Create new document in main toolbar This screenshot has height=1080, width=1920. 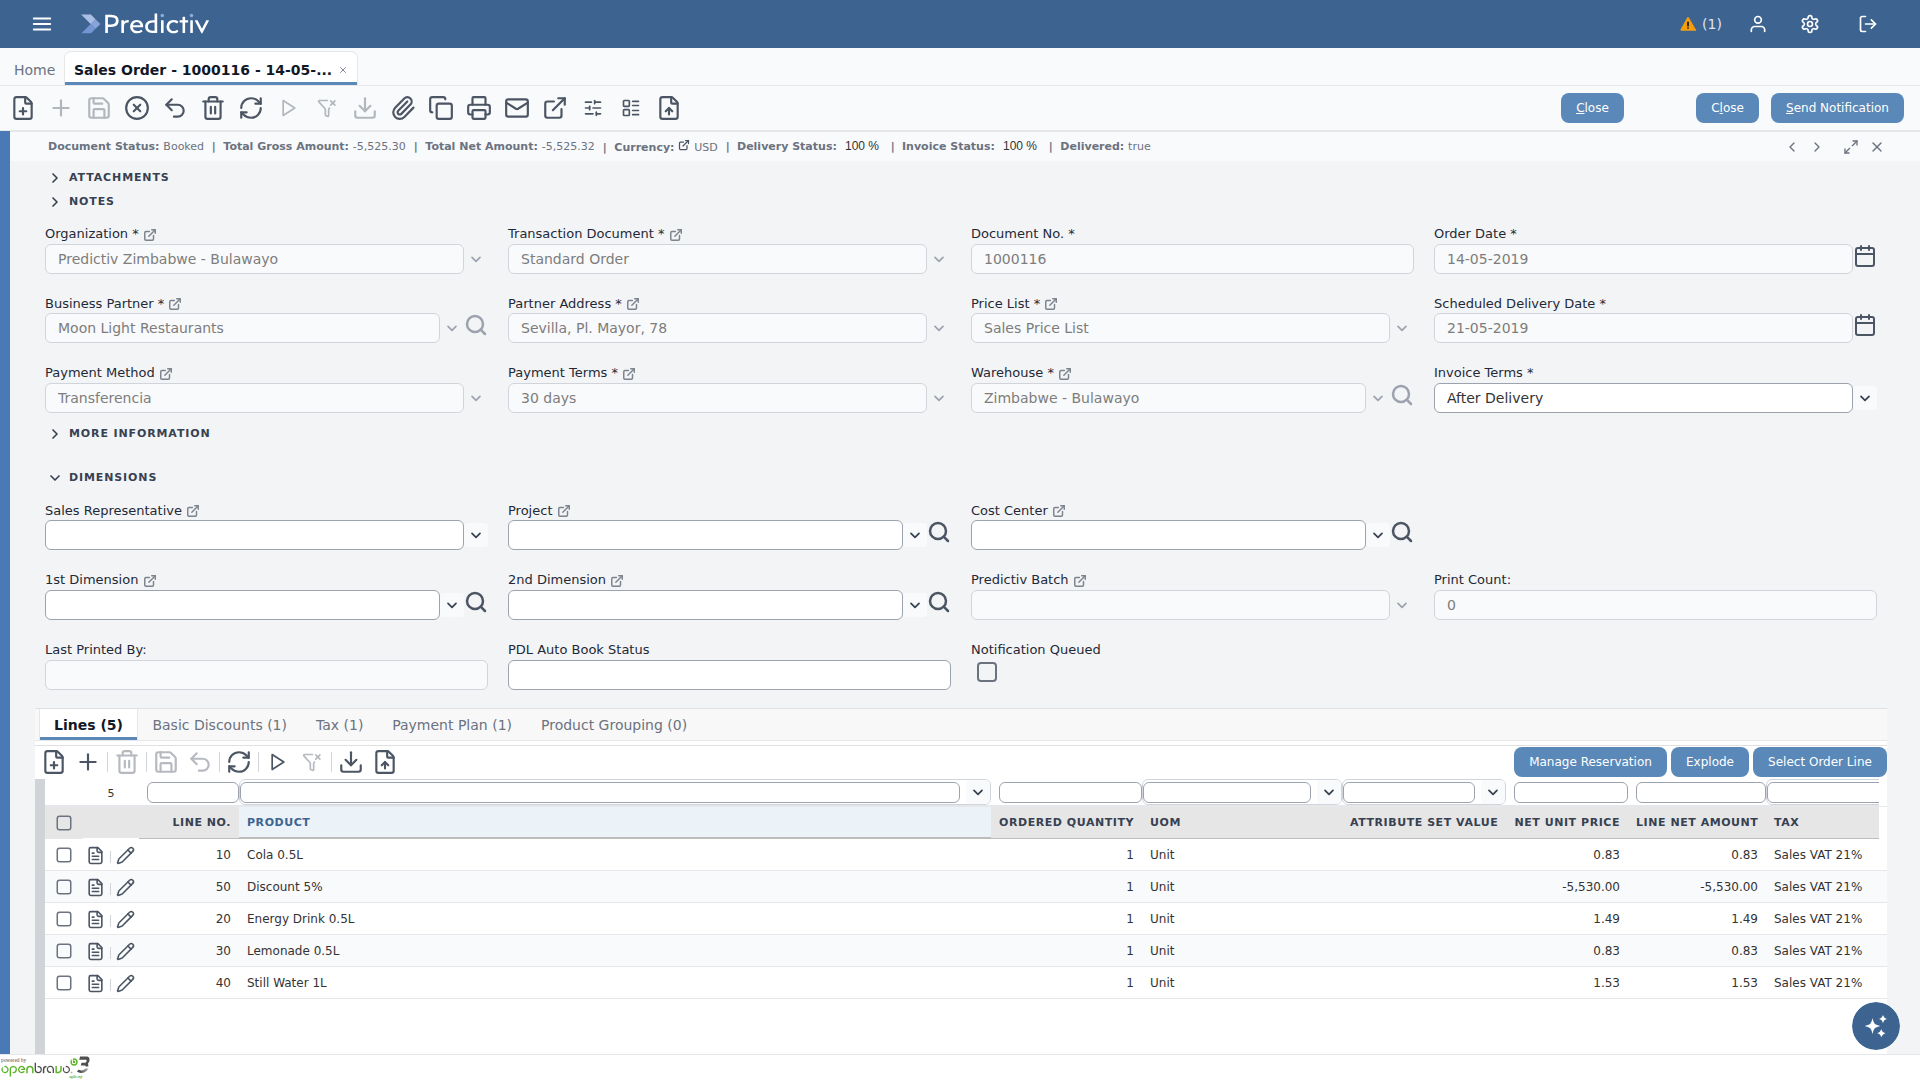(23, 108)
